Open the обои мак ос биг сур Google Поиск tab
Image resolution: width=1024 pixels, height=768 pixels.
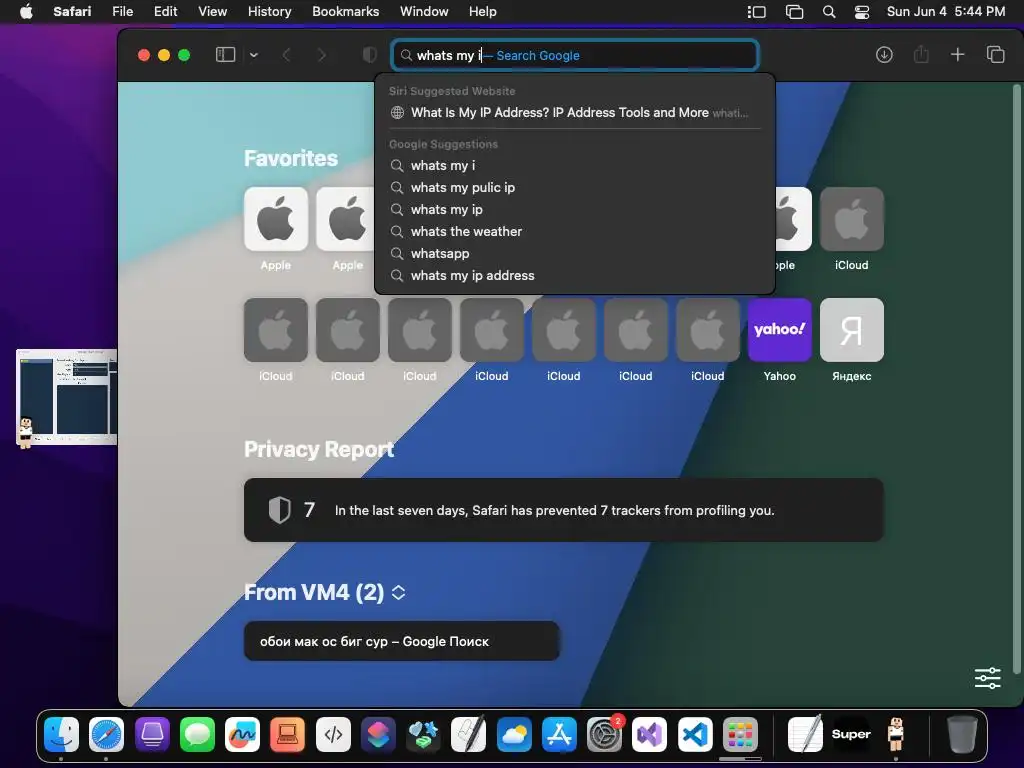402,641
